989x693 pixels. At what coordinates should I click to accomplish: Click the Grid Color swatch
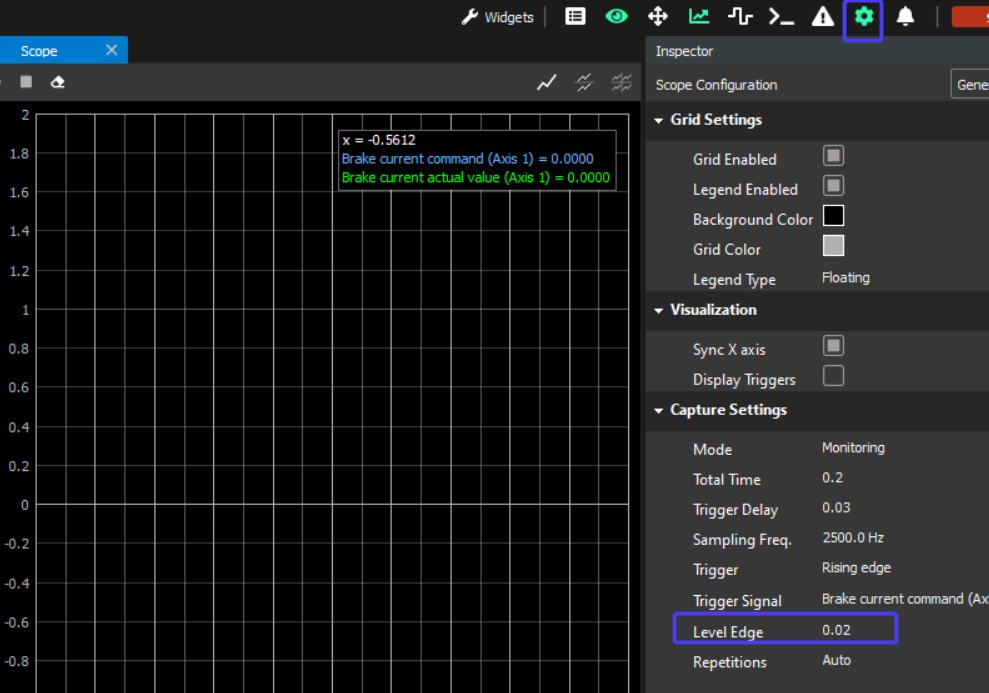click(833, 246)
